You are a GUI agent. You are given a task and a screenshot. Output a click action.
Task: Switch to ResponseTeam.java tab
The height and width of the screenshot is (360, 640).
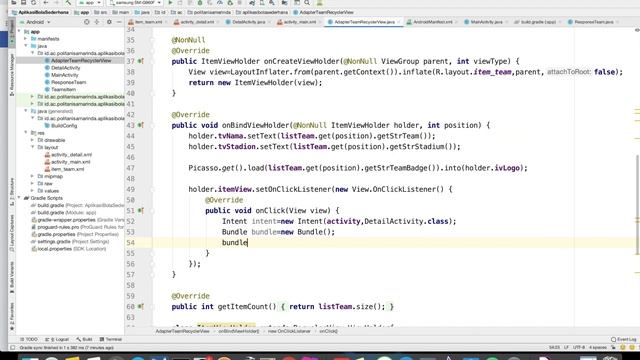click(593, 22)
